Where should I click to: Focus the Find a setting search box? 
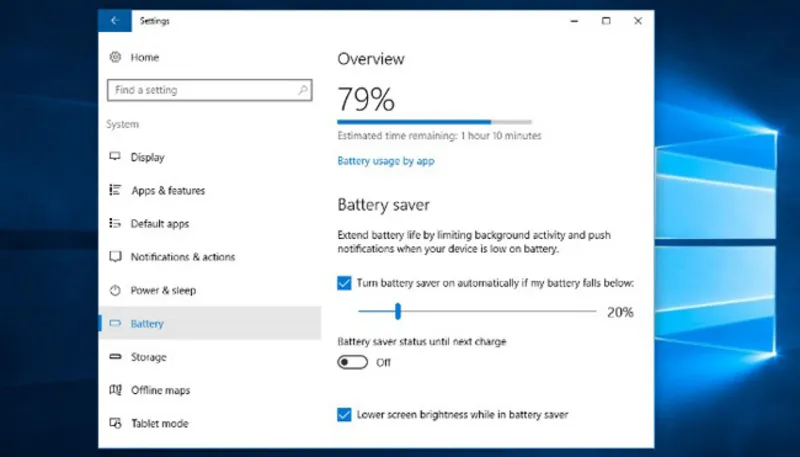click(210, 90)
